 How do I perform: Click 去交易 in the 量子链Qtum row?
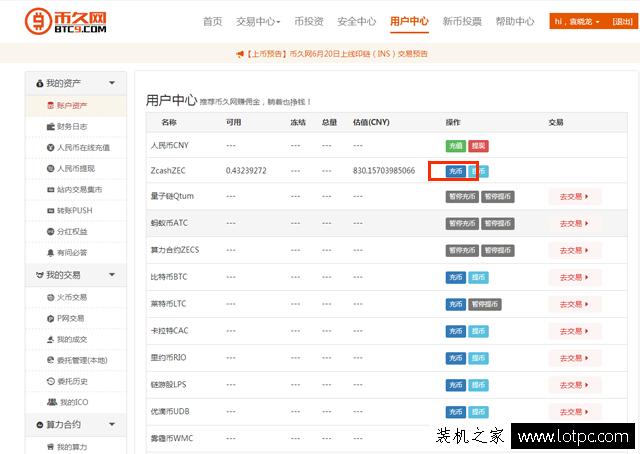[x=574, y=197]
